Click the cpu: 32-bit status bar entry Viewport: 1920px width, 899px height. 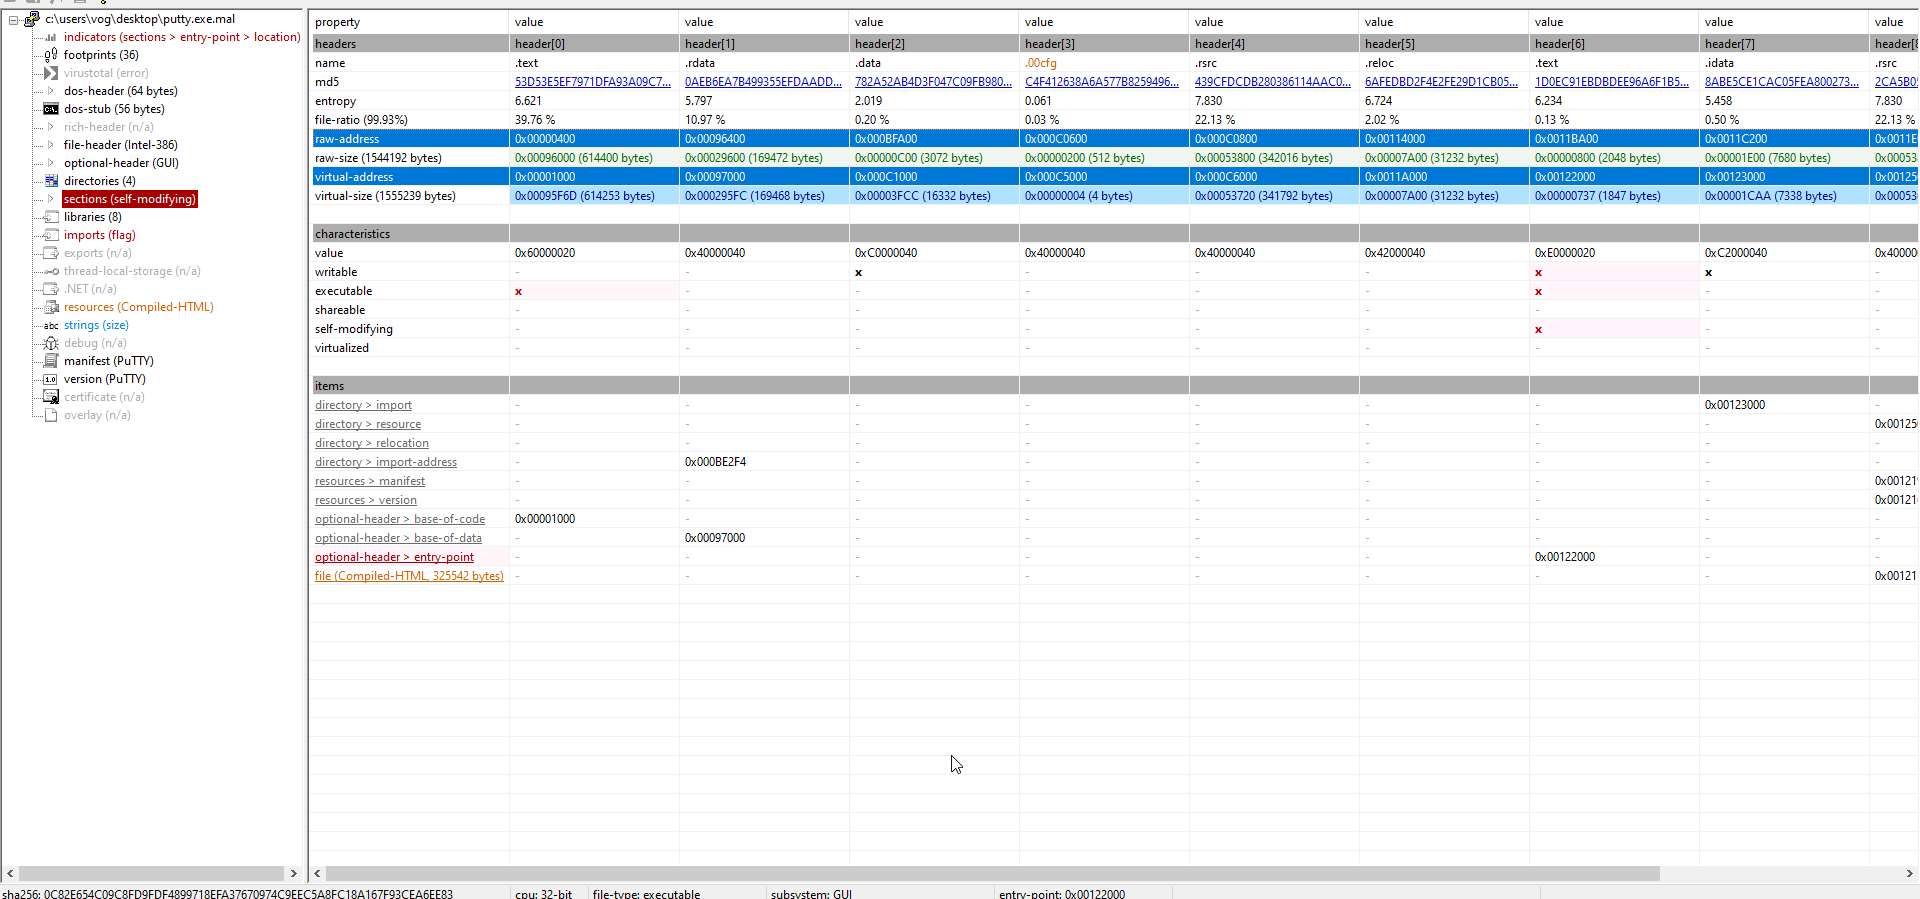(544, 893)
